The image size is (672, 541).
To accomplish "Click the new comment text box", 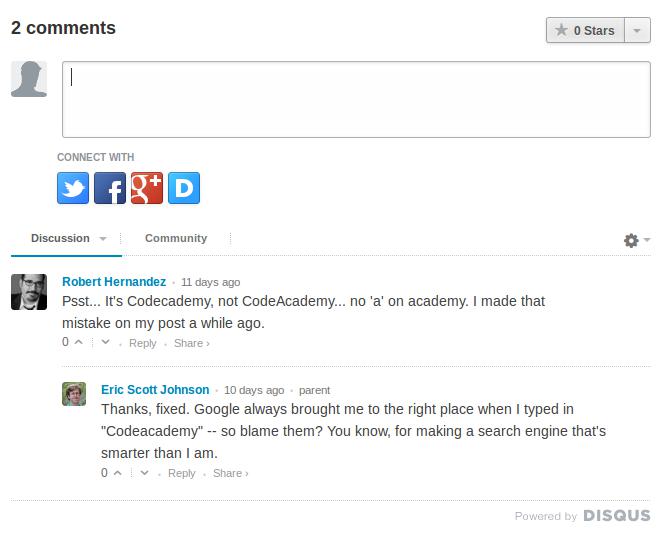I will click(x=356, y=99).
